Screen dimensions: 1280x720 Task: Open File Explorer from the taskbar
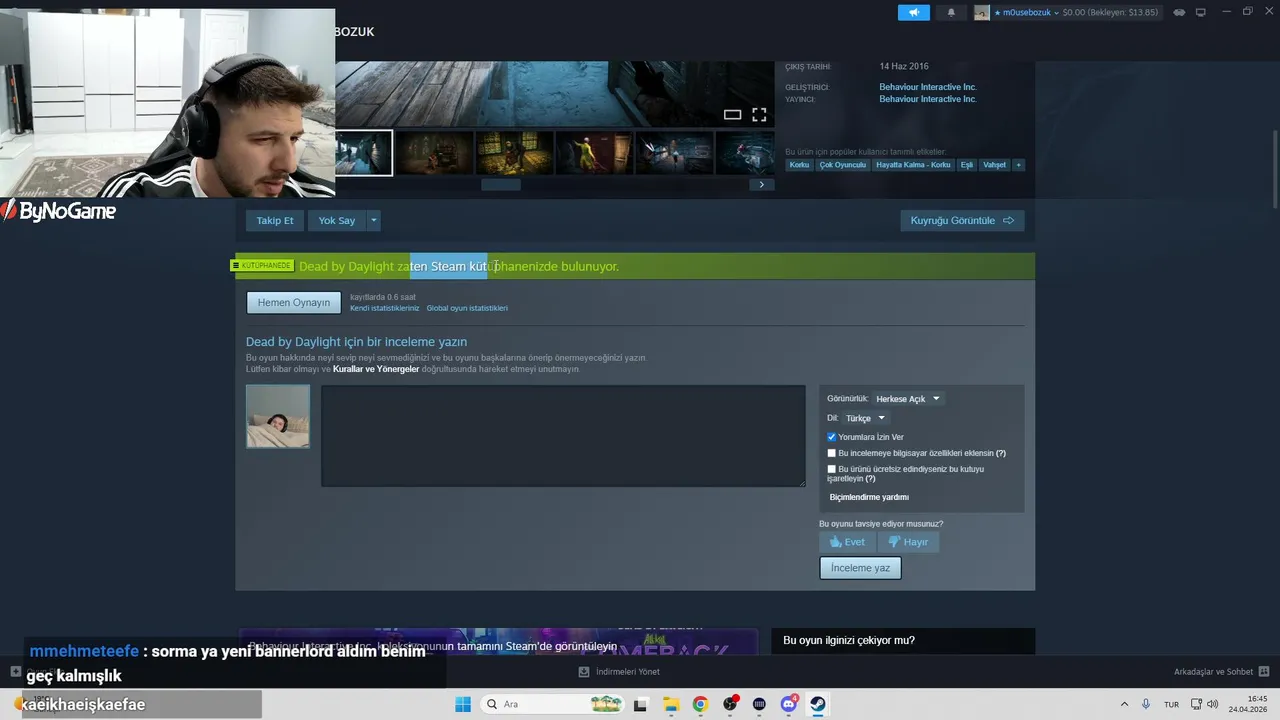[670, 704]
